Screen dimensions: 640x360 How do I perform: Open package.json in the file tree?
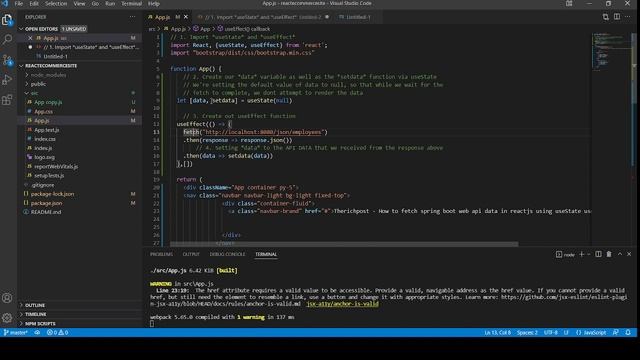[x=47, y=203]
